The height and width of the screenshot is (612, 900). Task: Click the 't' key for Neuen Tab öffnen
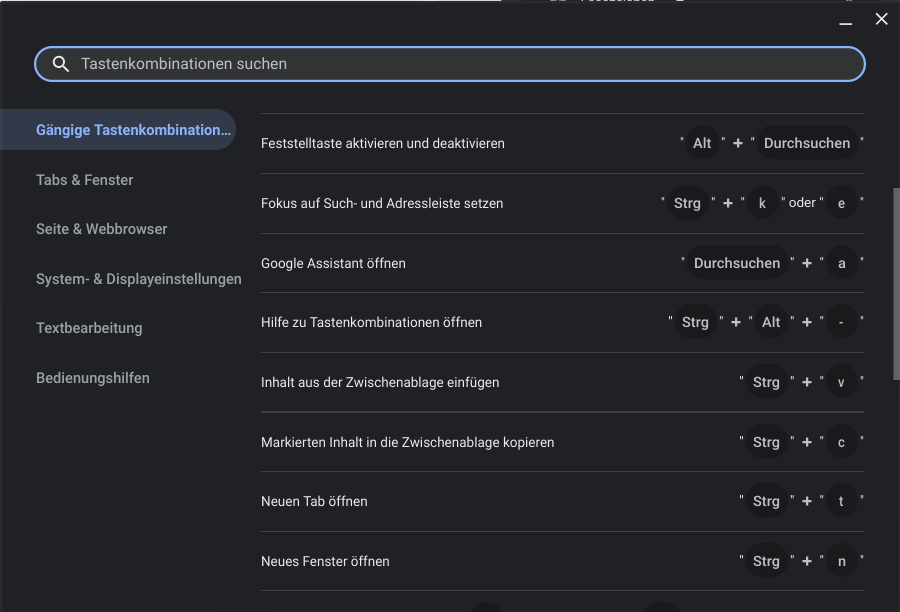(x=842, y=501)
